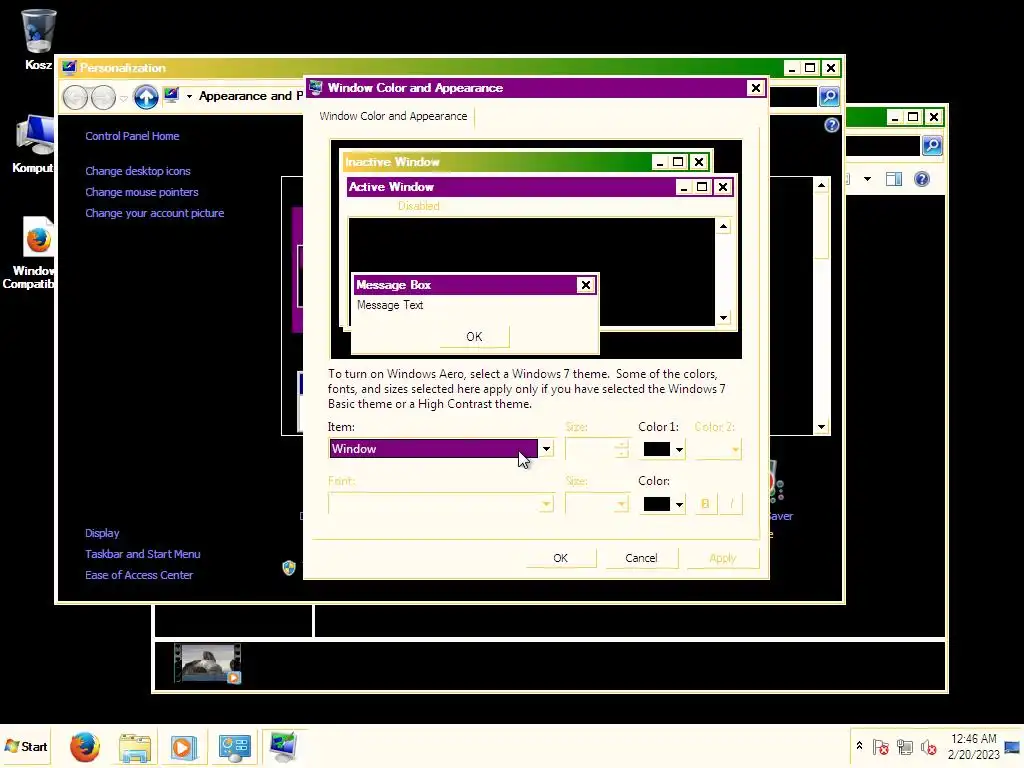This screenshot has width=1024, height=768.
Task: Go up one level in Personalization window
Action: pyautogui.click(x=146, y=97)
